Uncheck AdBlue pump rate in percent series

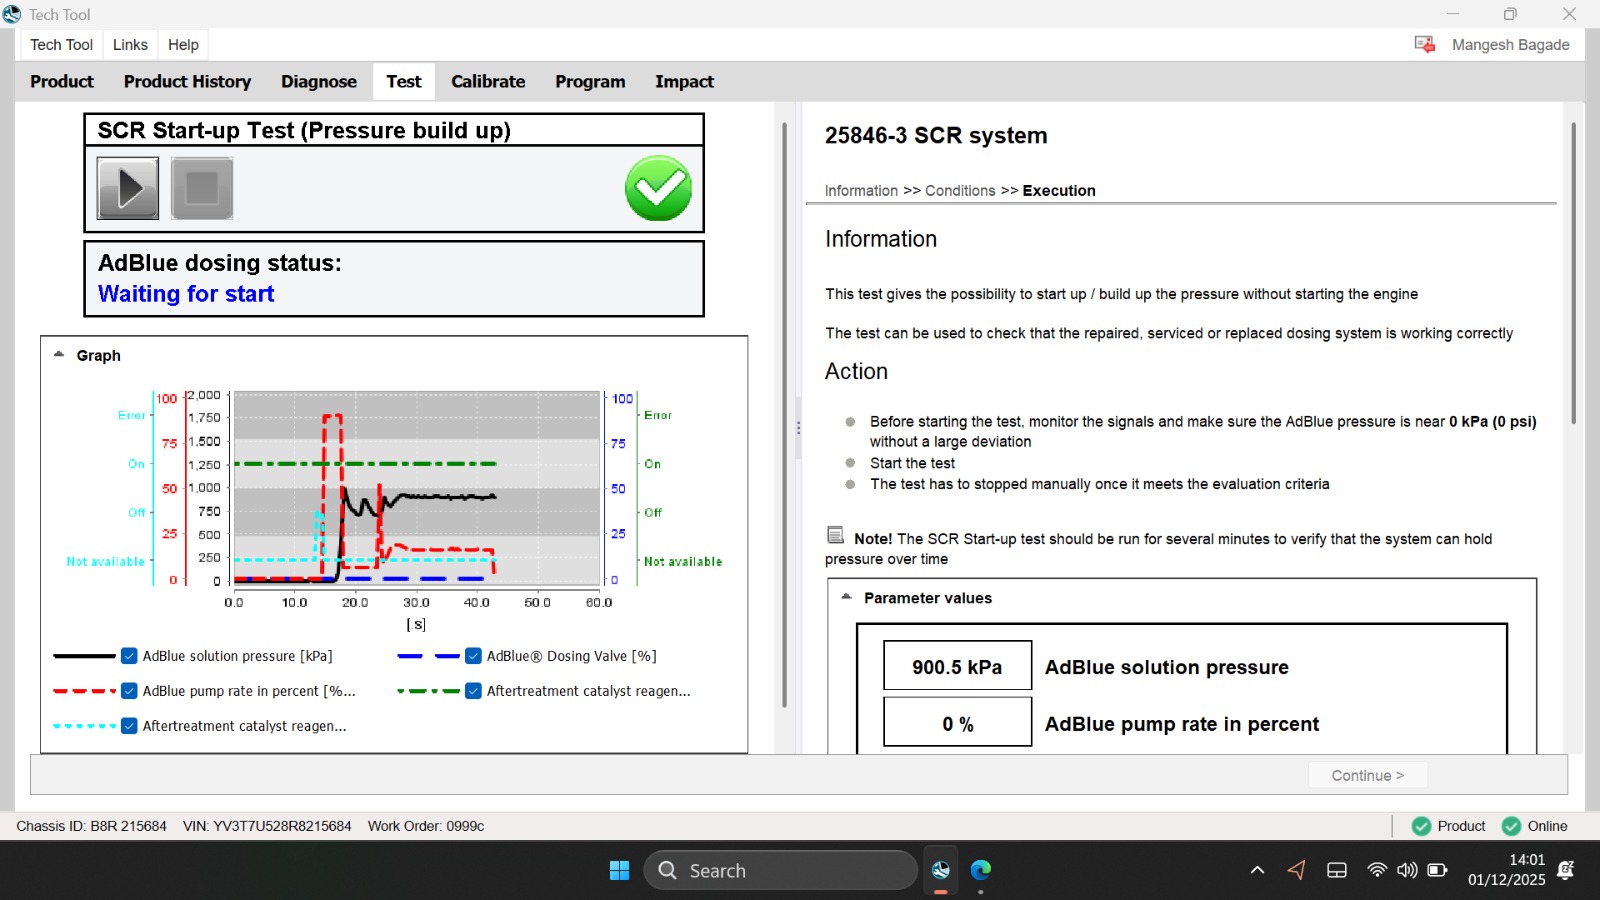pyautogui.click(x=129, y=691)
